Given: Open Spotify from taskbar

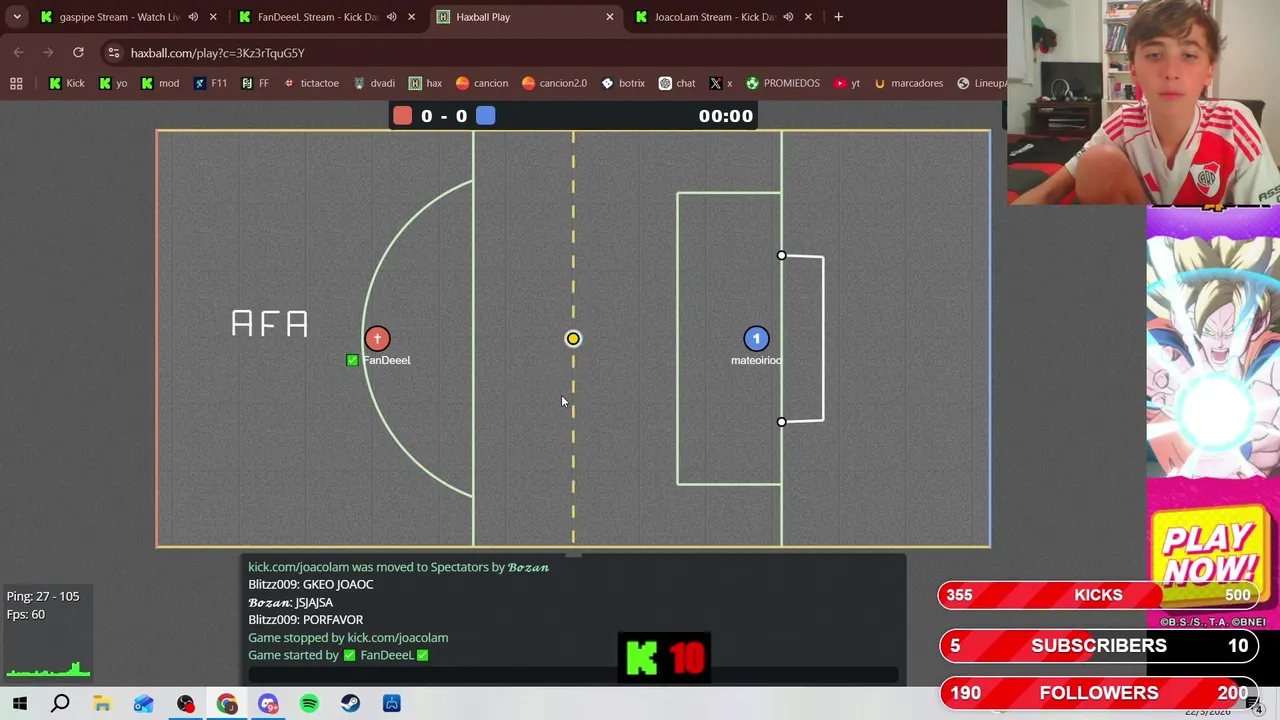Looking at the screenshot, I should tap(309, 704).
